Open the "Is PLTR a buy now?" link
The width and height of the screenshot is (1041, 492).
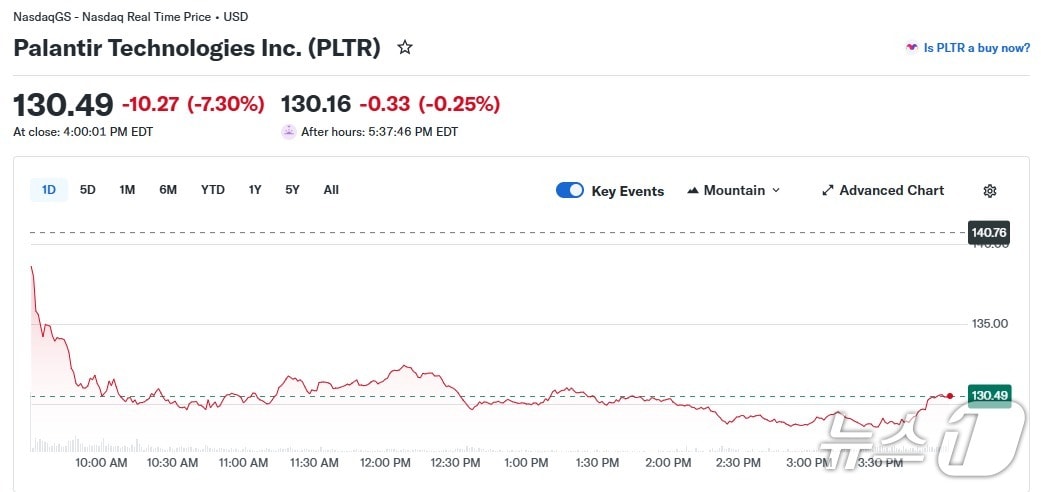point(976,48)
